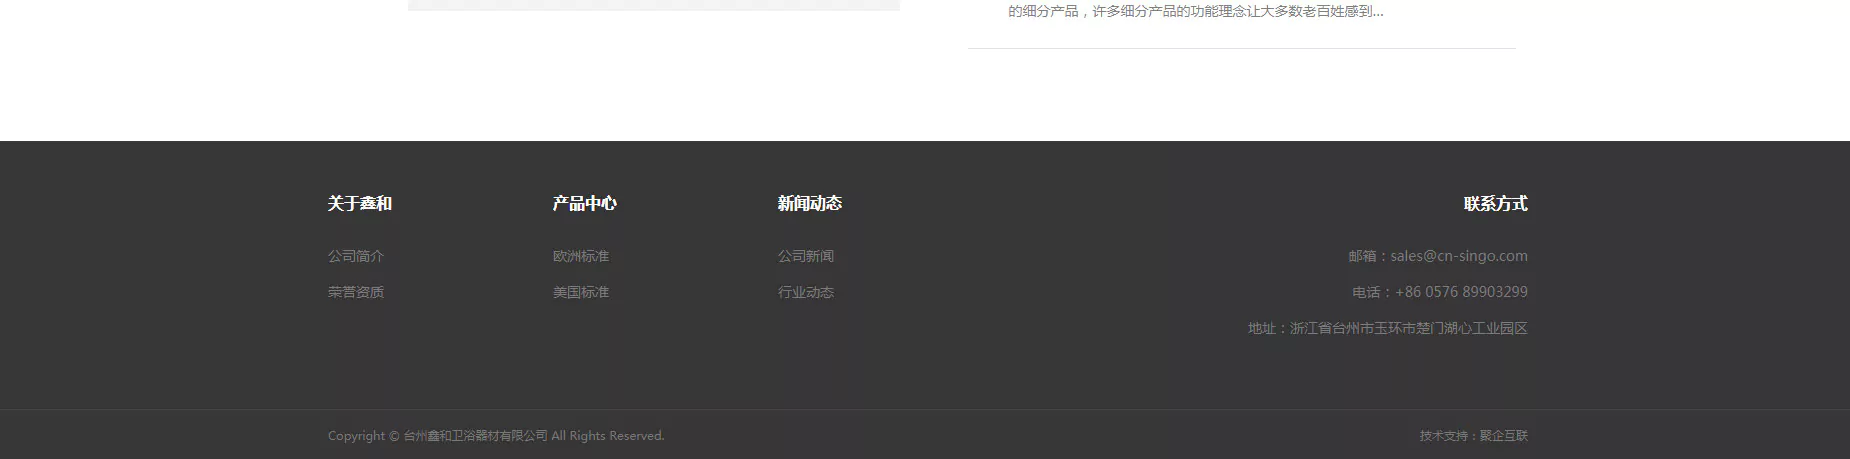This screenshot has height=459, width=1850.
Task: Click 台州鑫和卫浴器材有限公司 in the copyright
Action: pyautogui.click(x=476, y=436)
